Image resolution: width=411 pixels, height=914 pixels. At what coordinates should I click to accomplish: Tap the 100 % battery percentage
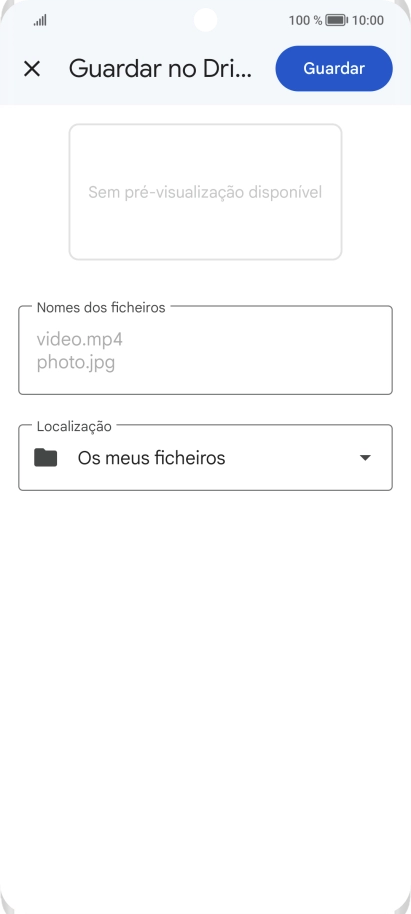pos(305,20)
